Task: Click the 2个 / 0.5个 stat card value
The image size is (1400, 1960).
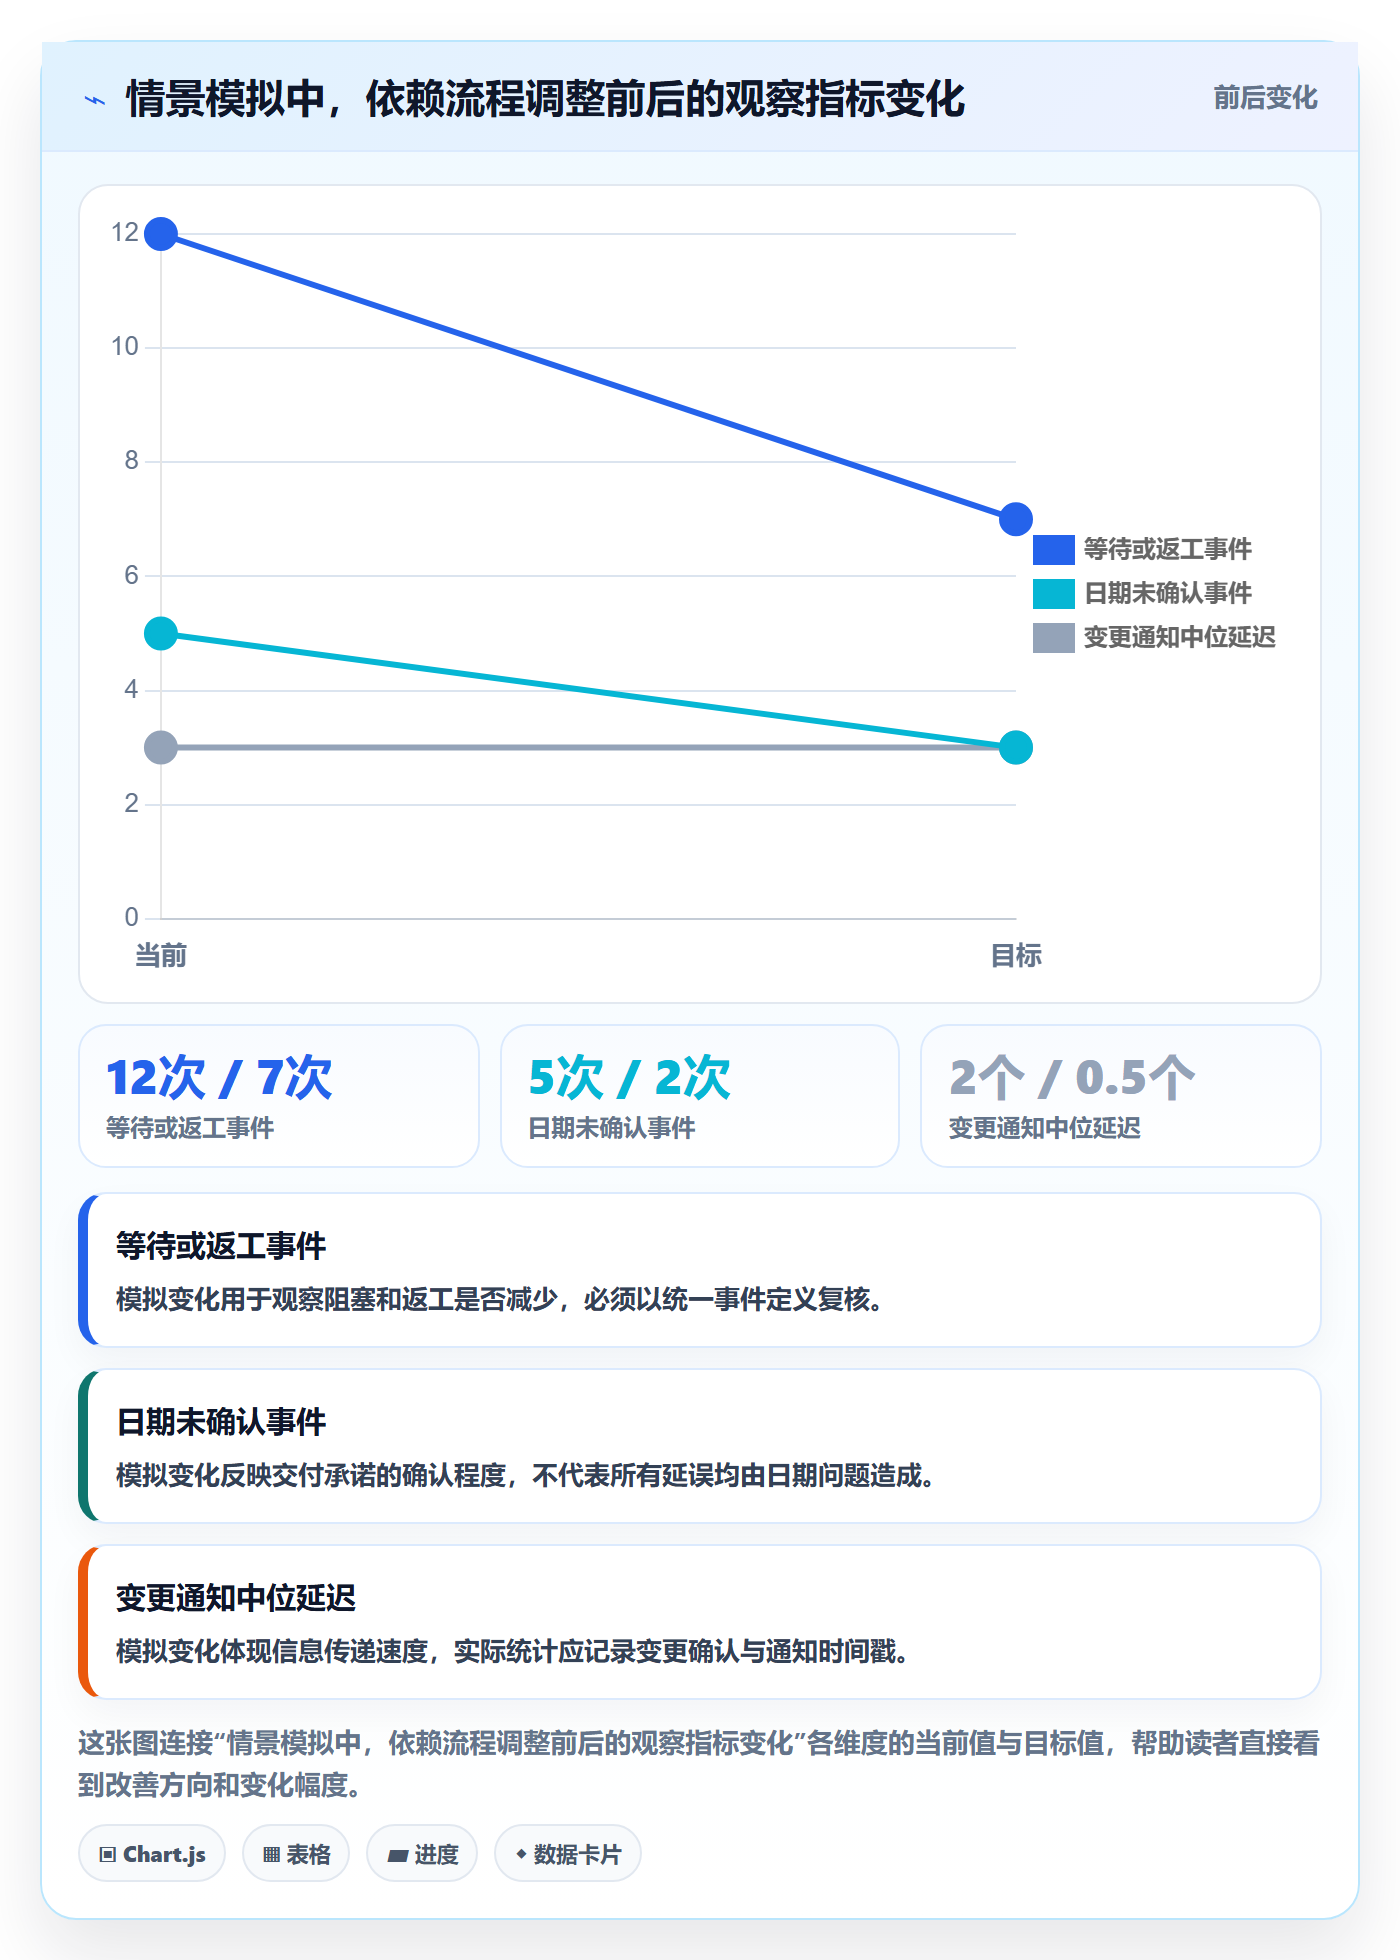Action: (1072, 1078)
